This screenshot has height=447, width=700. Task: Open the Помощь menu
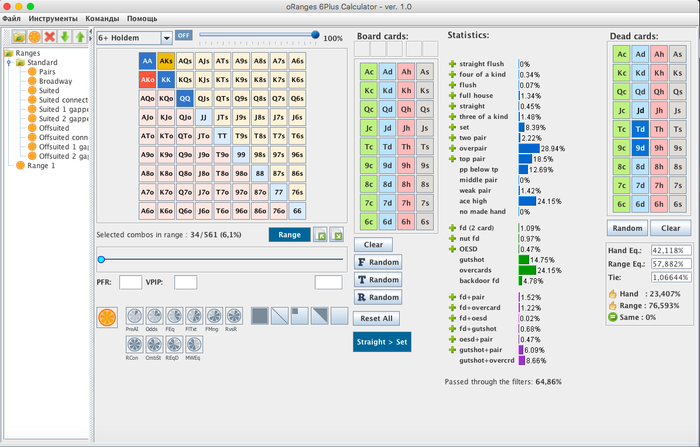click(x=142, y=18)
